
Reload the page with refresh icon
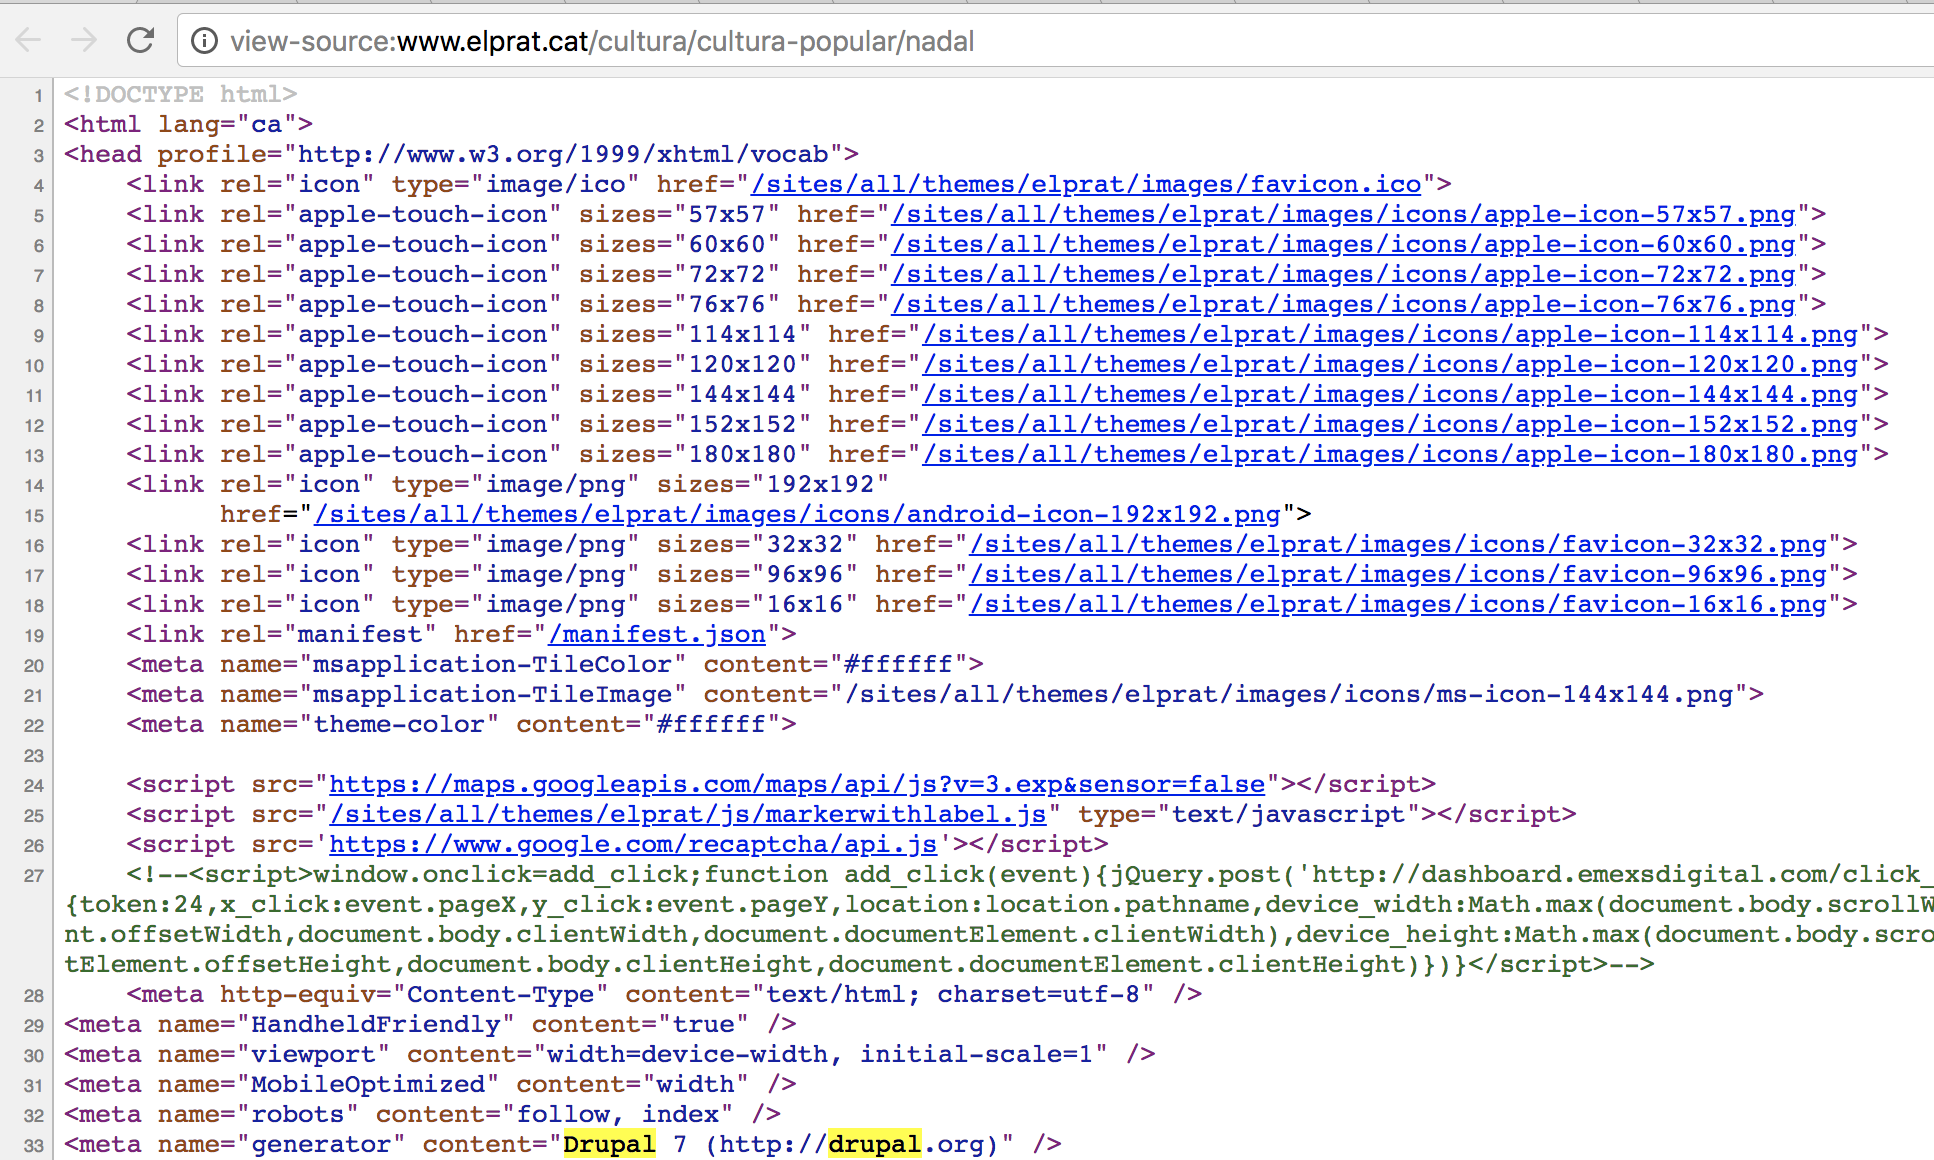click(140, 40)
